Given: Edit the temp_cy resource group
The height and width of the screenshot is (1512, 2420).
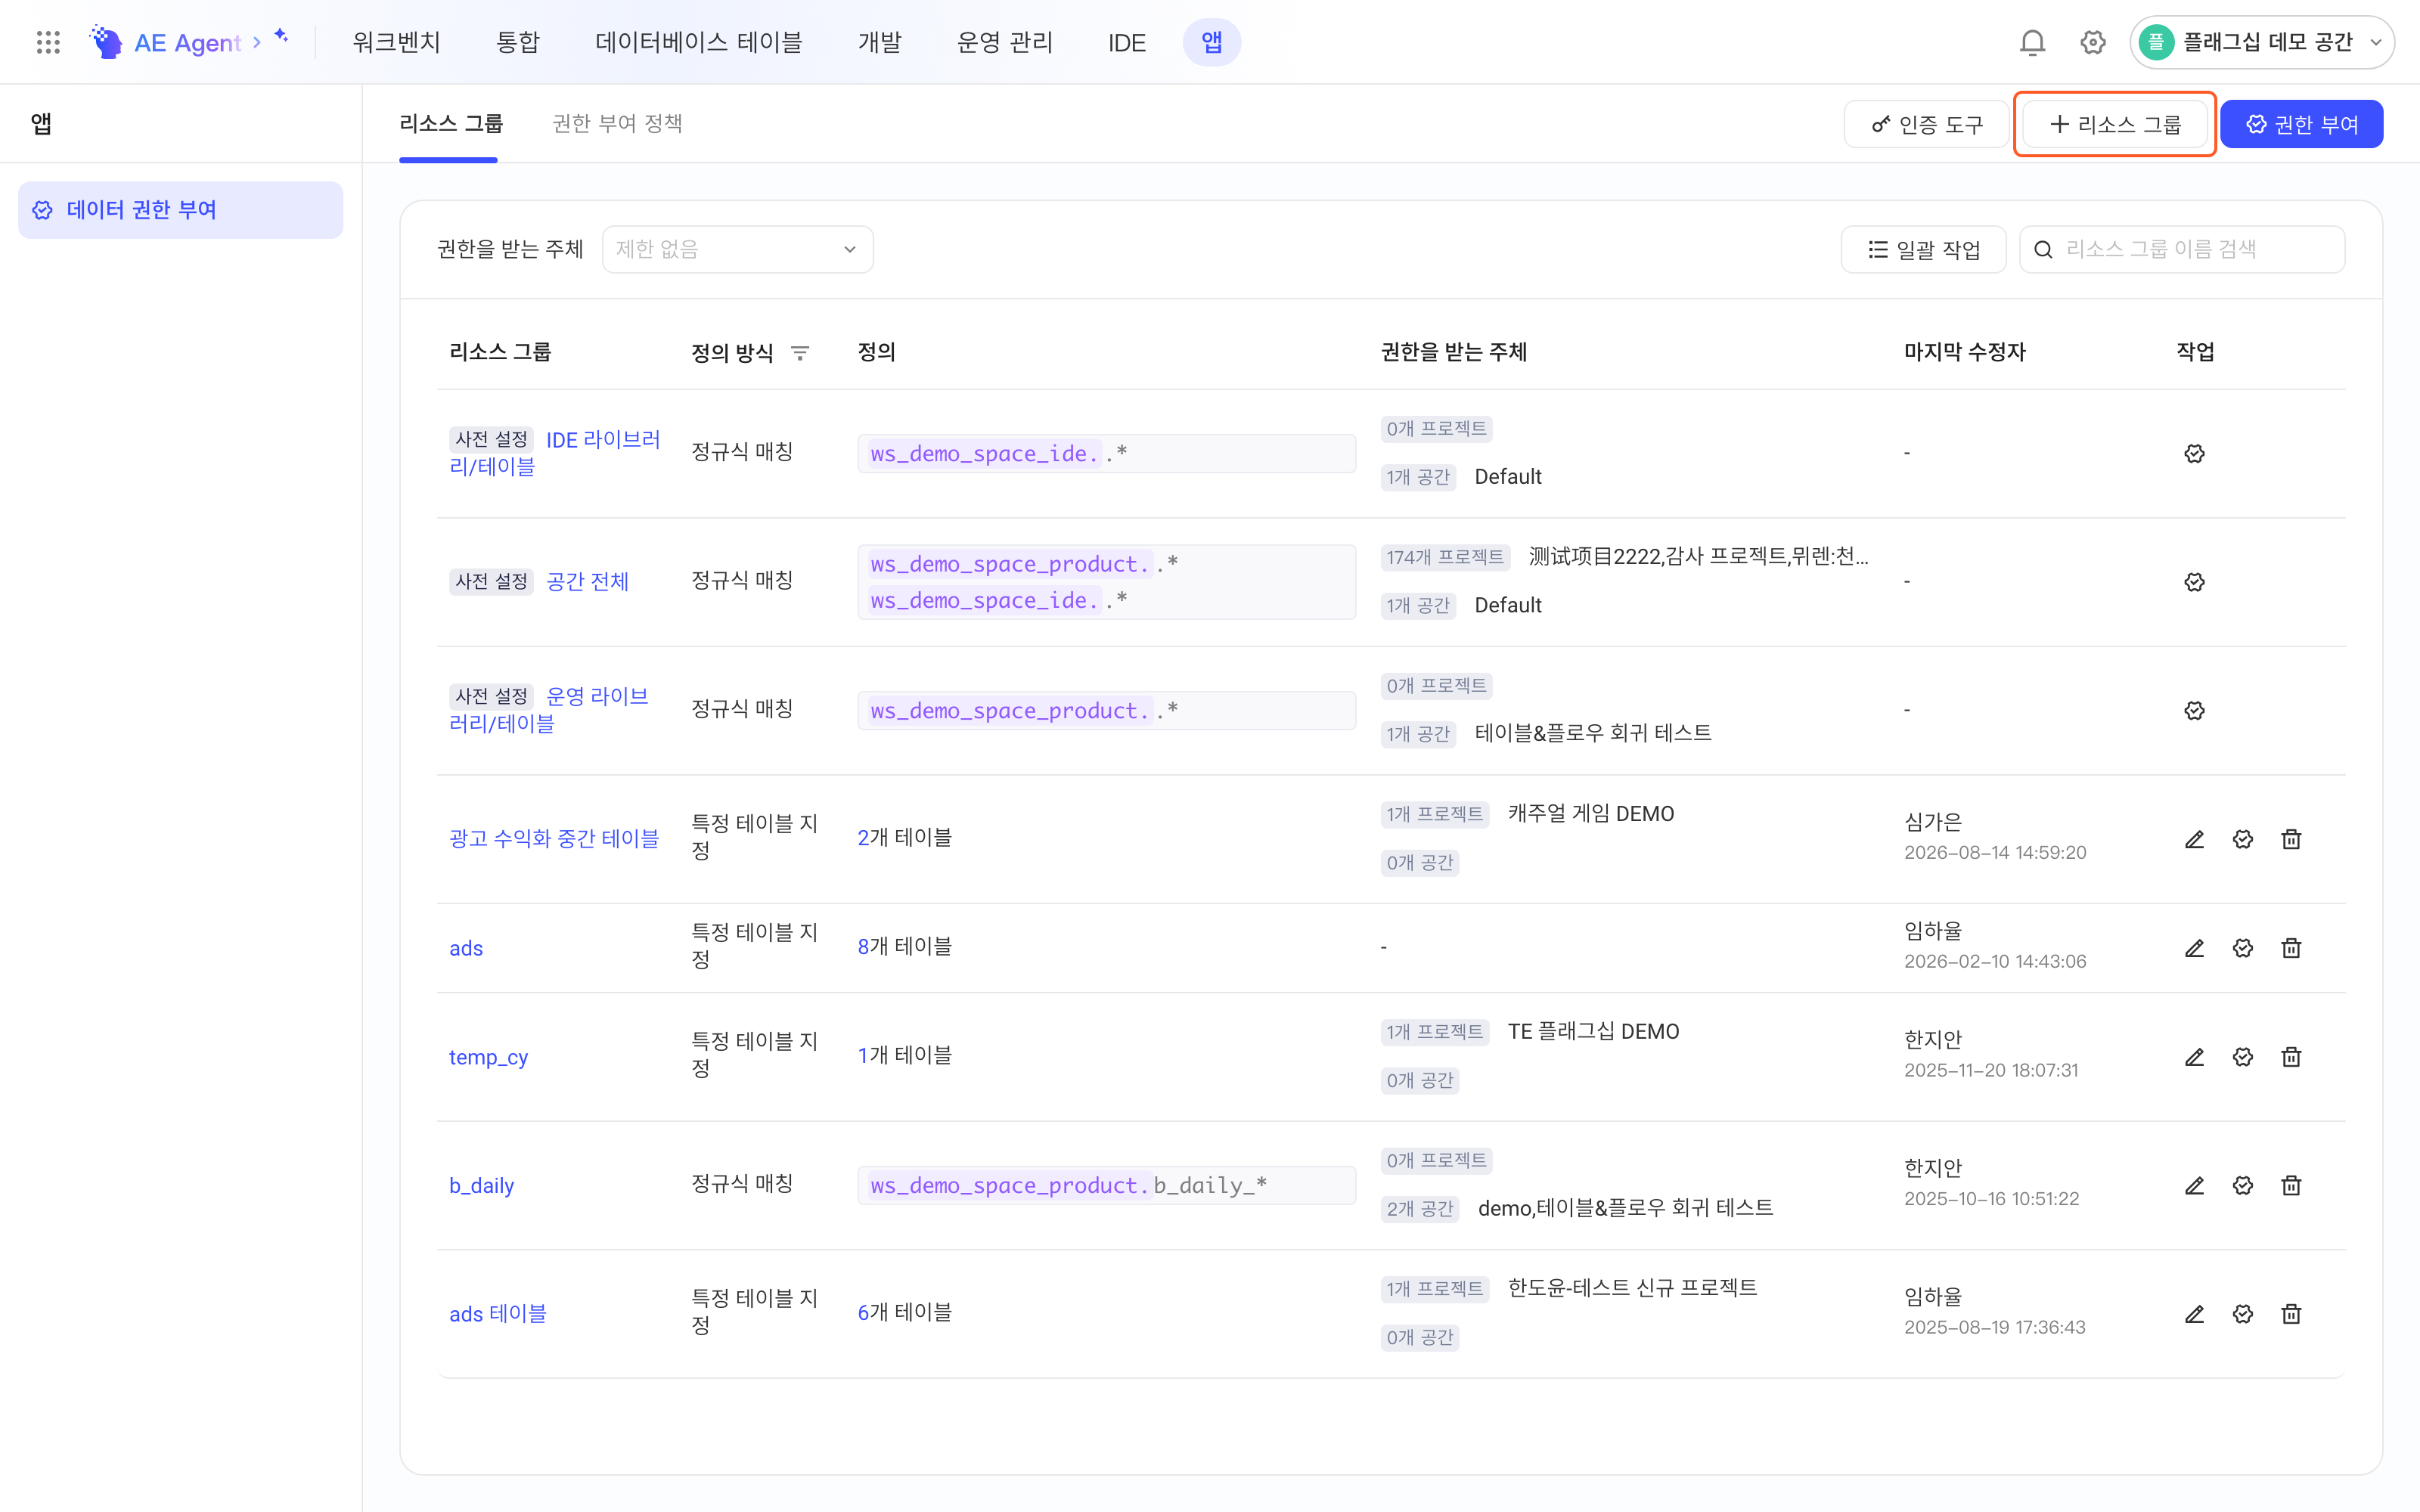Looking at the screenshot, I should 2194,1057.
